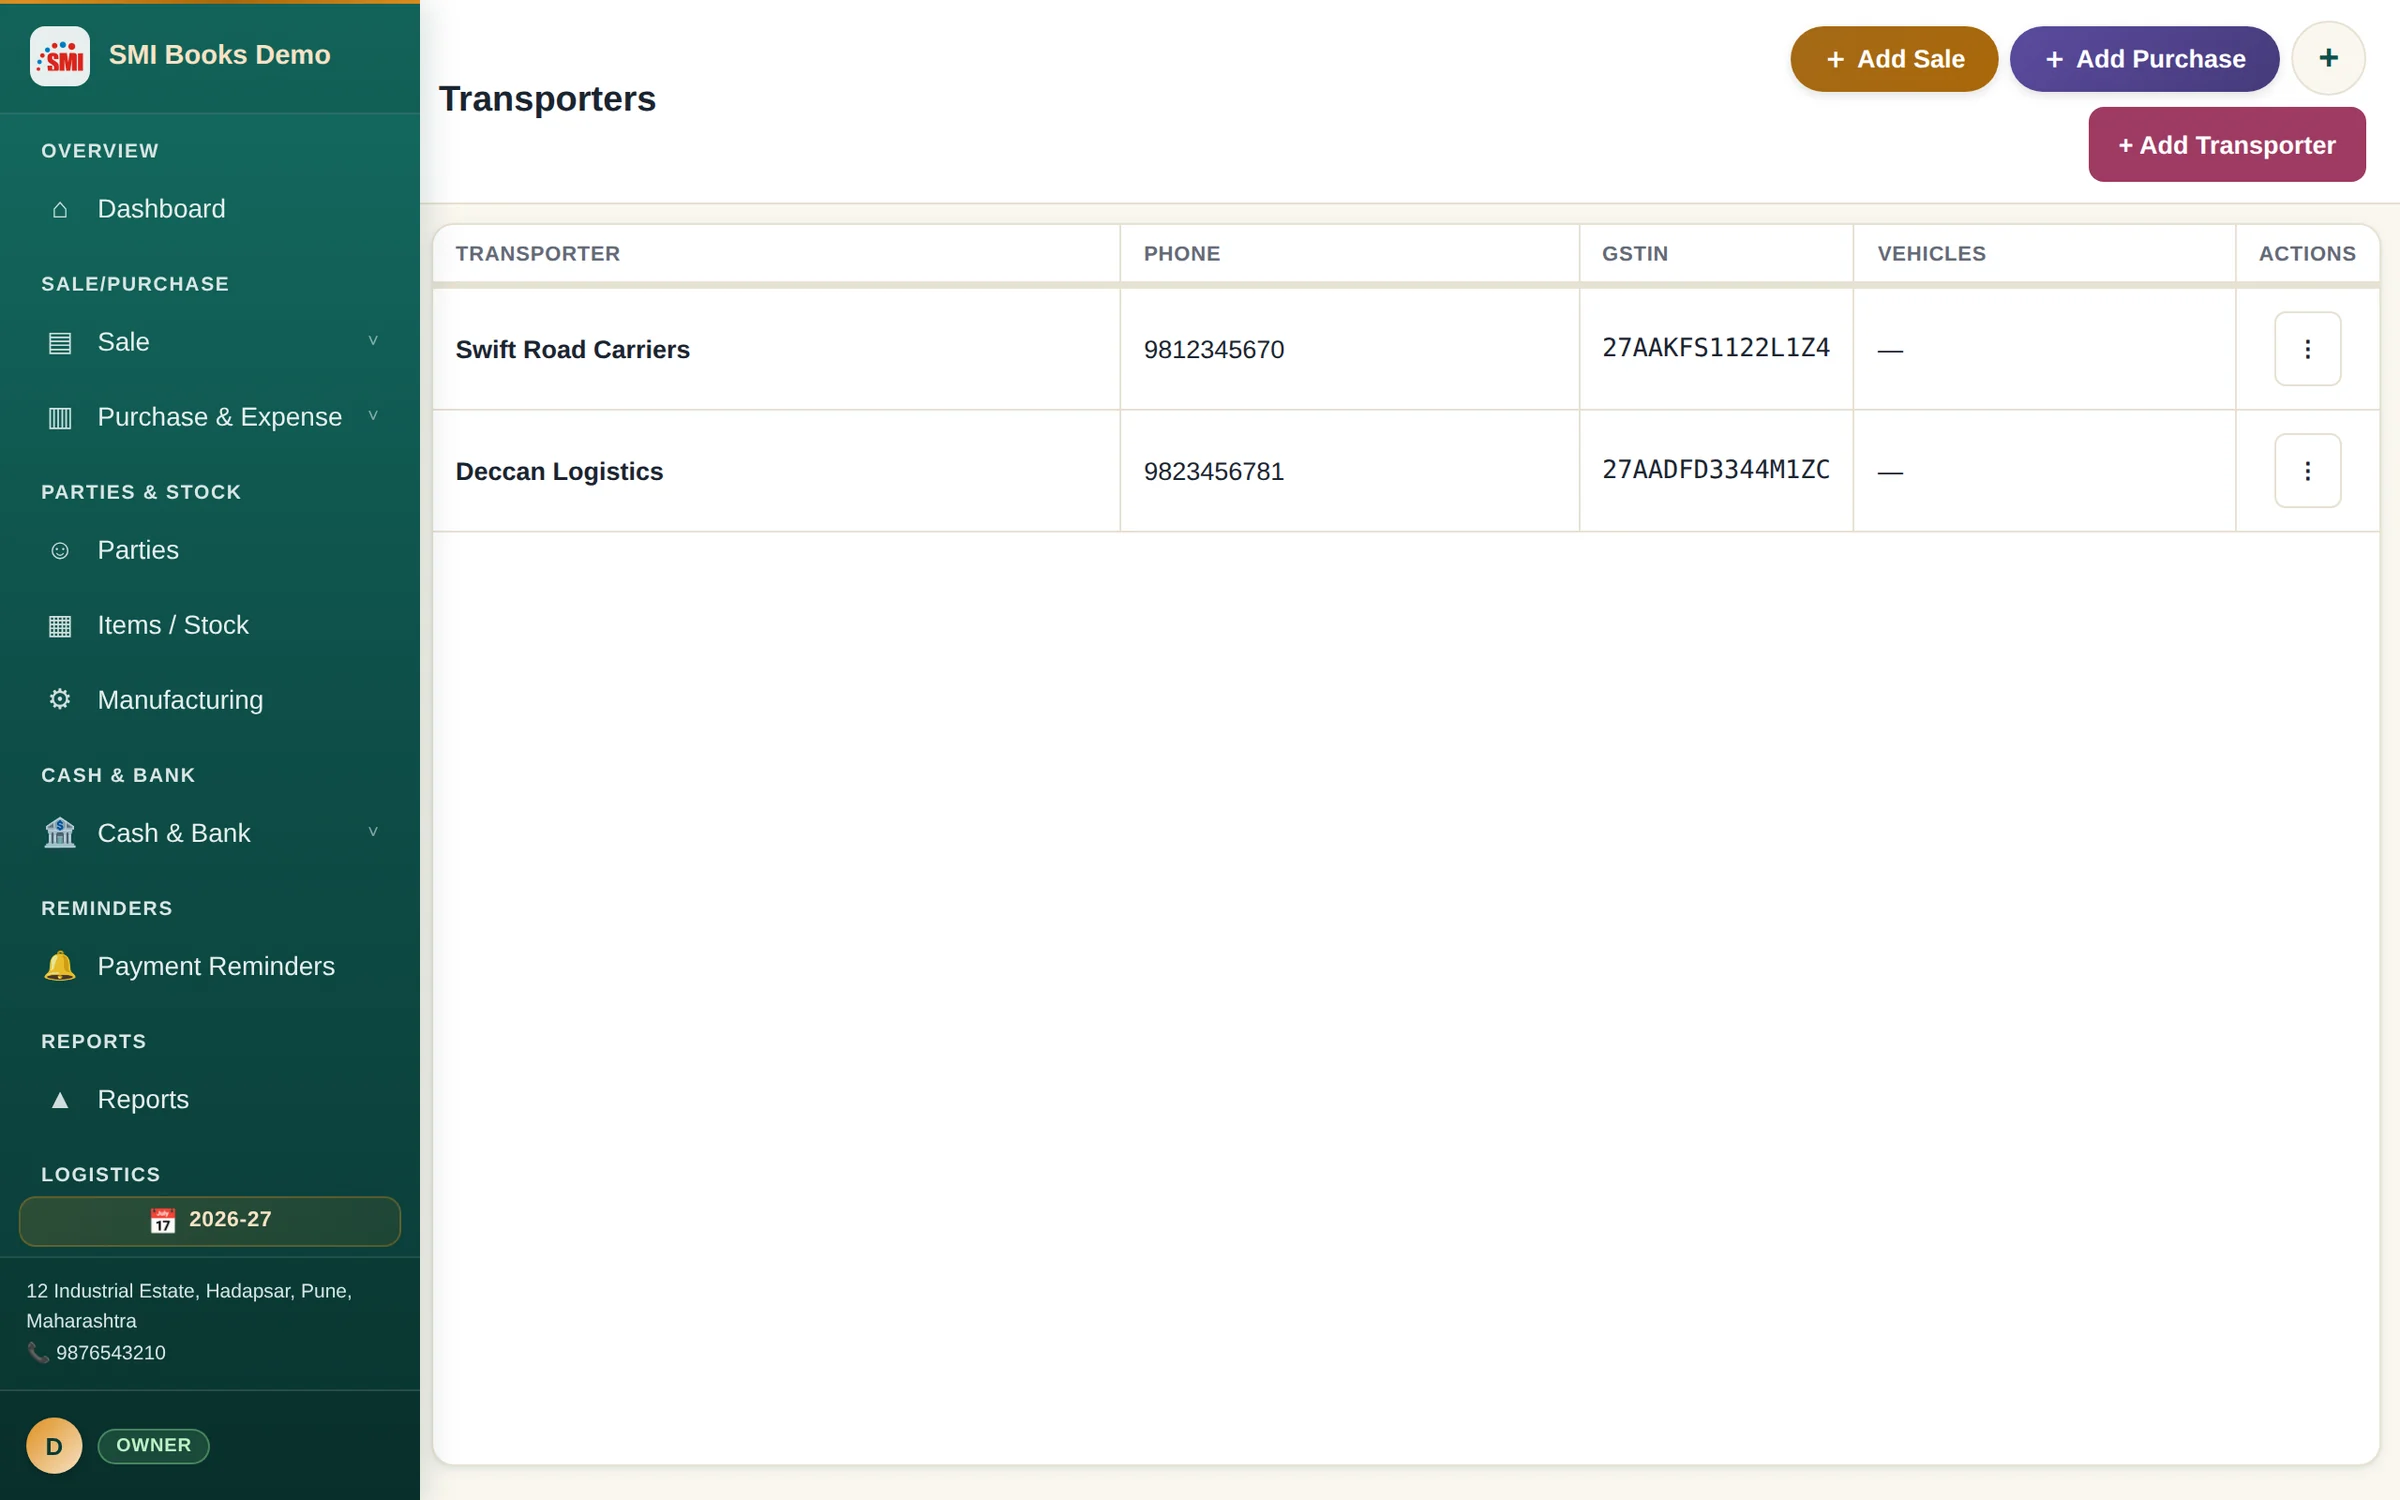Expand the Sale submenu chevron
Viewport: 2400px width, 1500px height.
click(x=373, y=341)
